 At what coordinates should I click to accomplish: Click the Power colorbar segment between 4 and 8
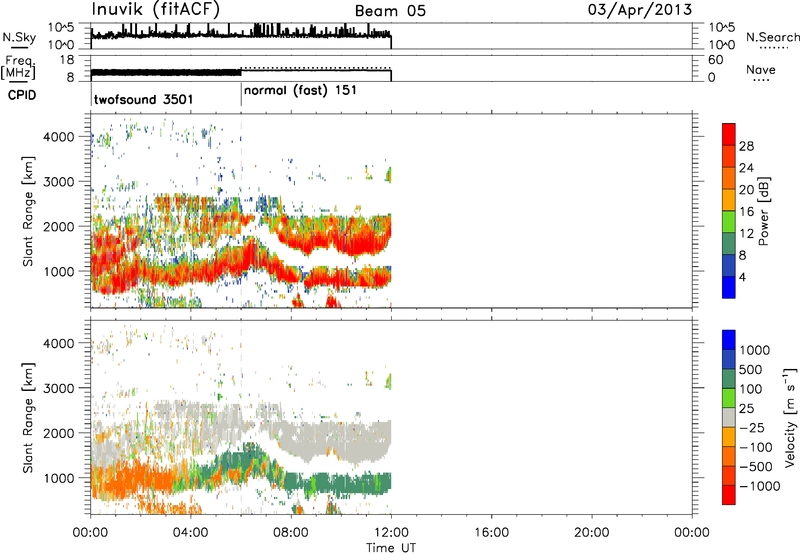pos(729,265)
